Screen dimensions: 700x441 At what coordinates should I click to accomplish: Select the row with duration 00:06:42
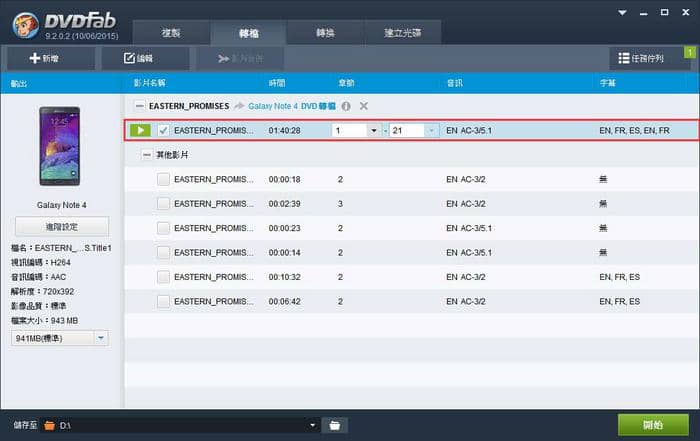tap(412, 302)
